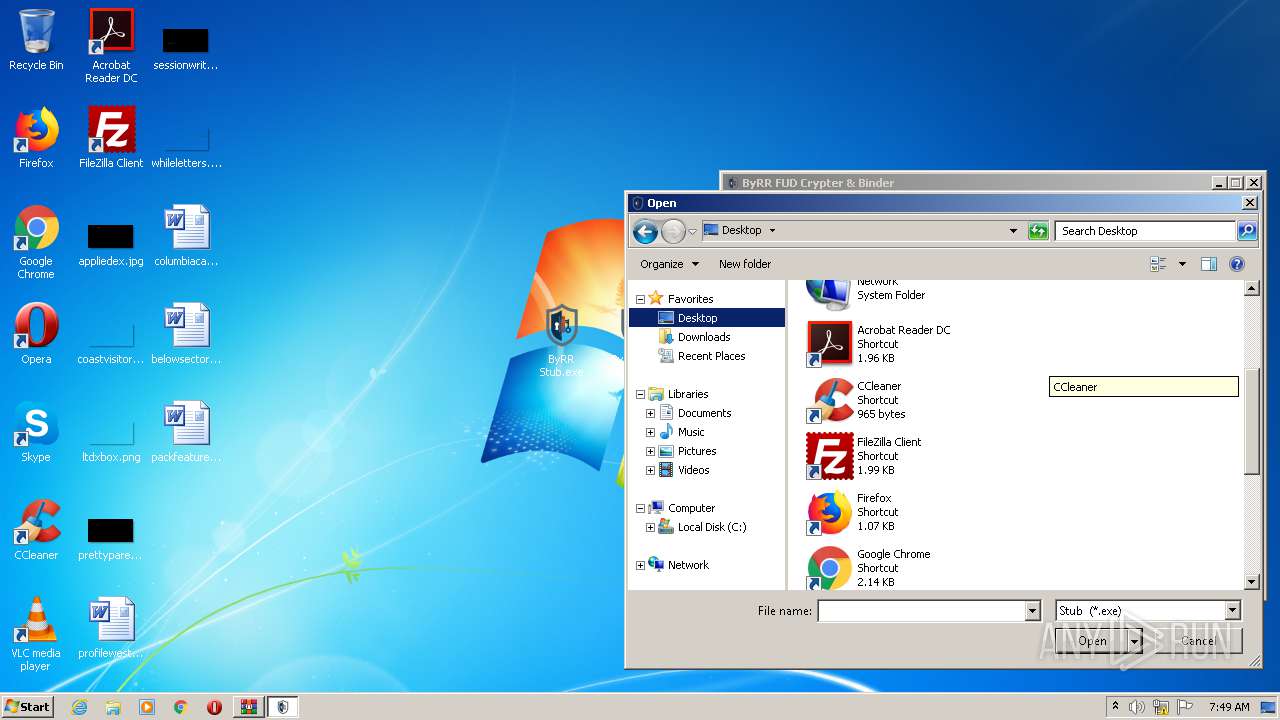Click the File name input field

tap(921, 611)
